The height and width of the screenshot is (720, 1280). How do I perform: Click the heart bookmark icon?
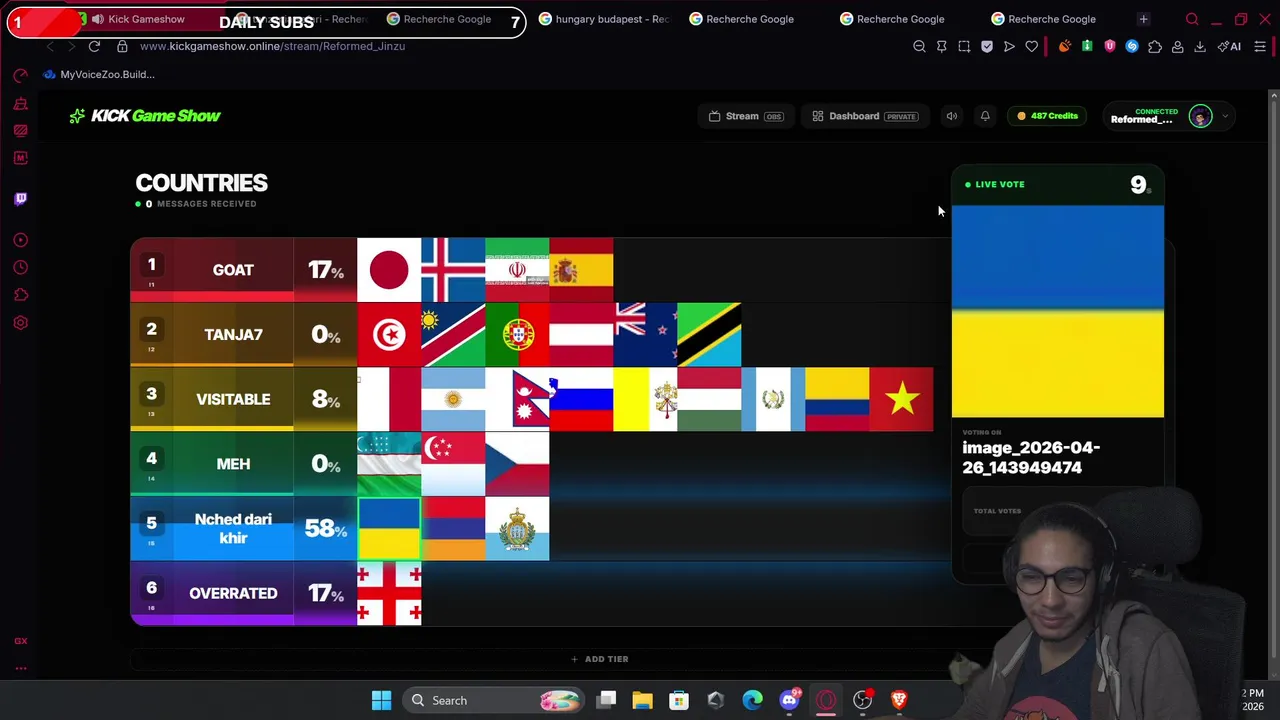click(1032, 46)
